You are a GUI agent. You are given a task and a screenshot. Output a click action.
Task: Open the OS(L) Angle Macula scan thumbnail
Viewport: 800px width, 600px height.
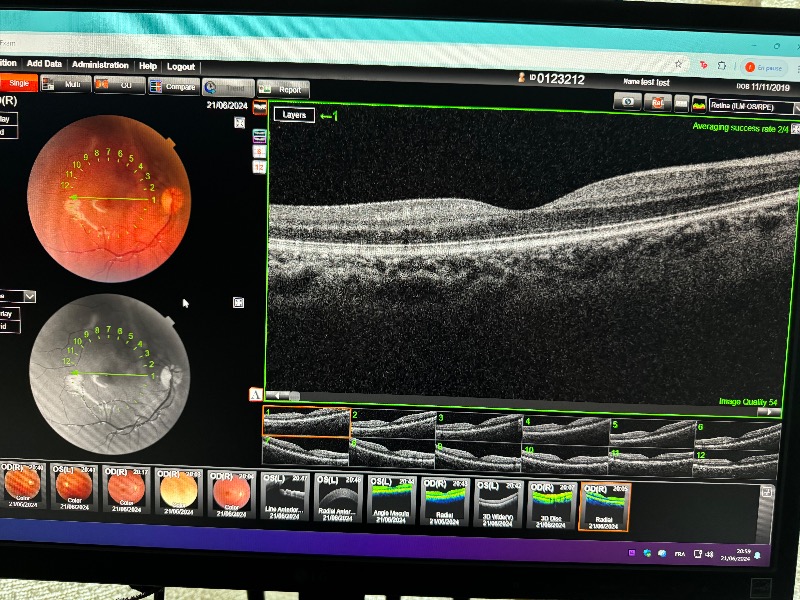(391, 499)
